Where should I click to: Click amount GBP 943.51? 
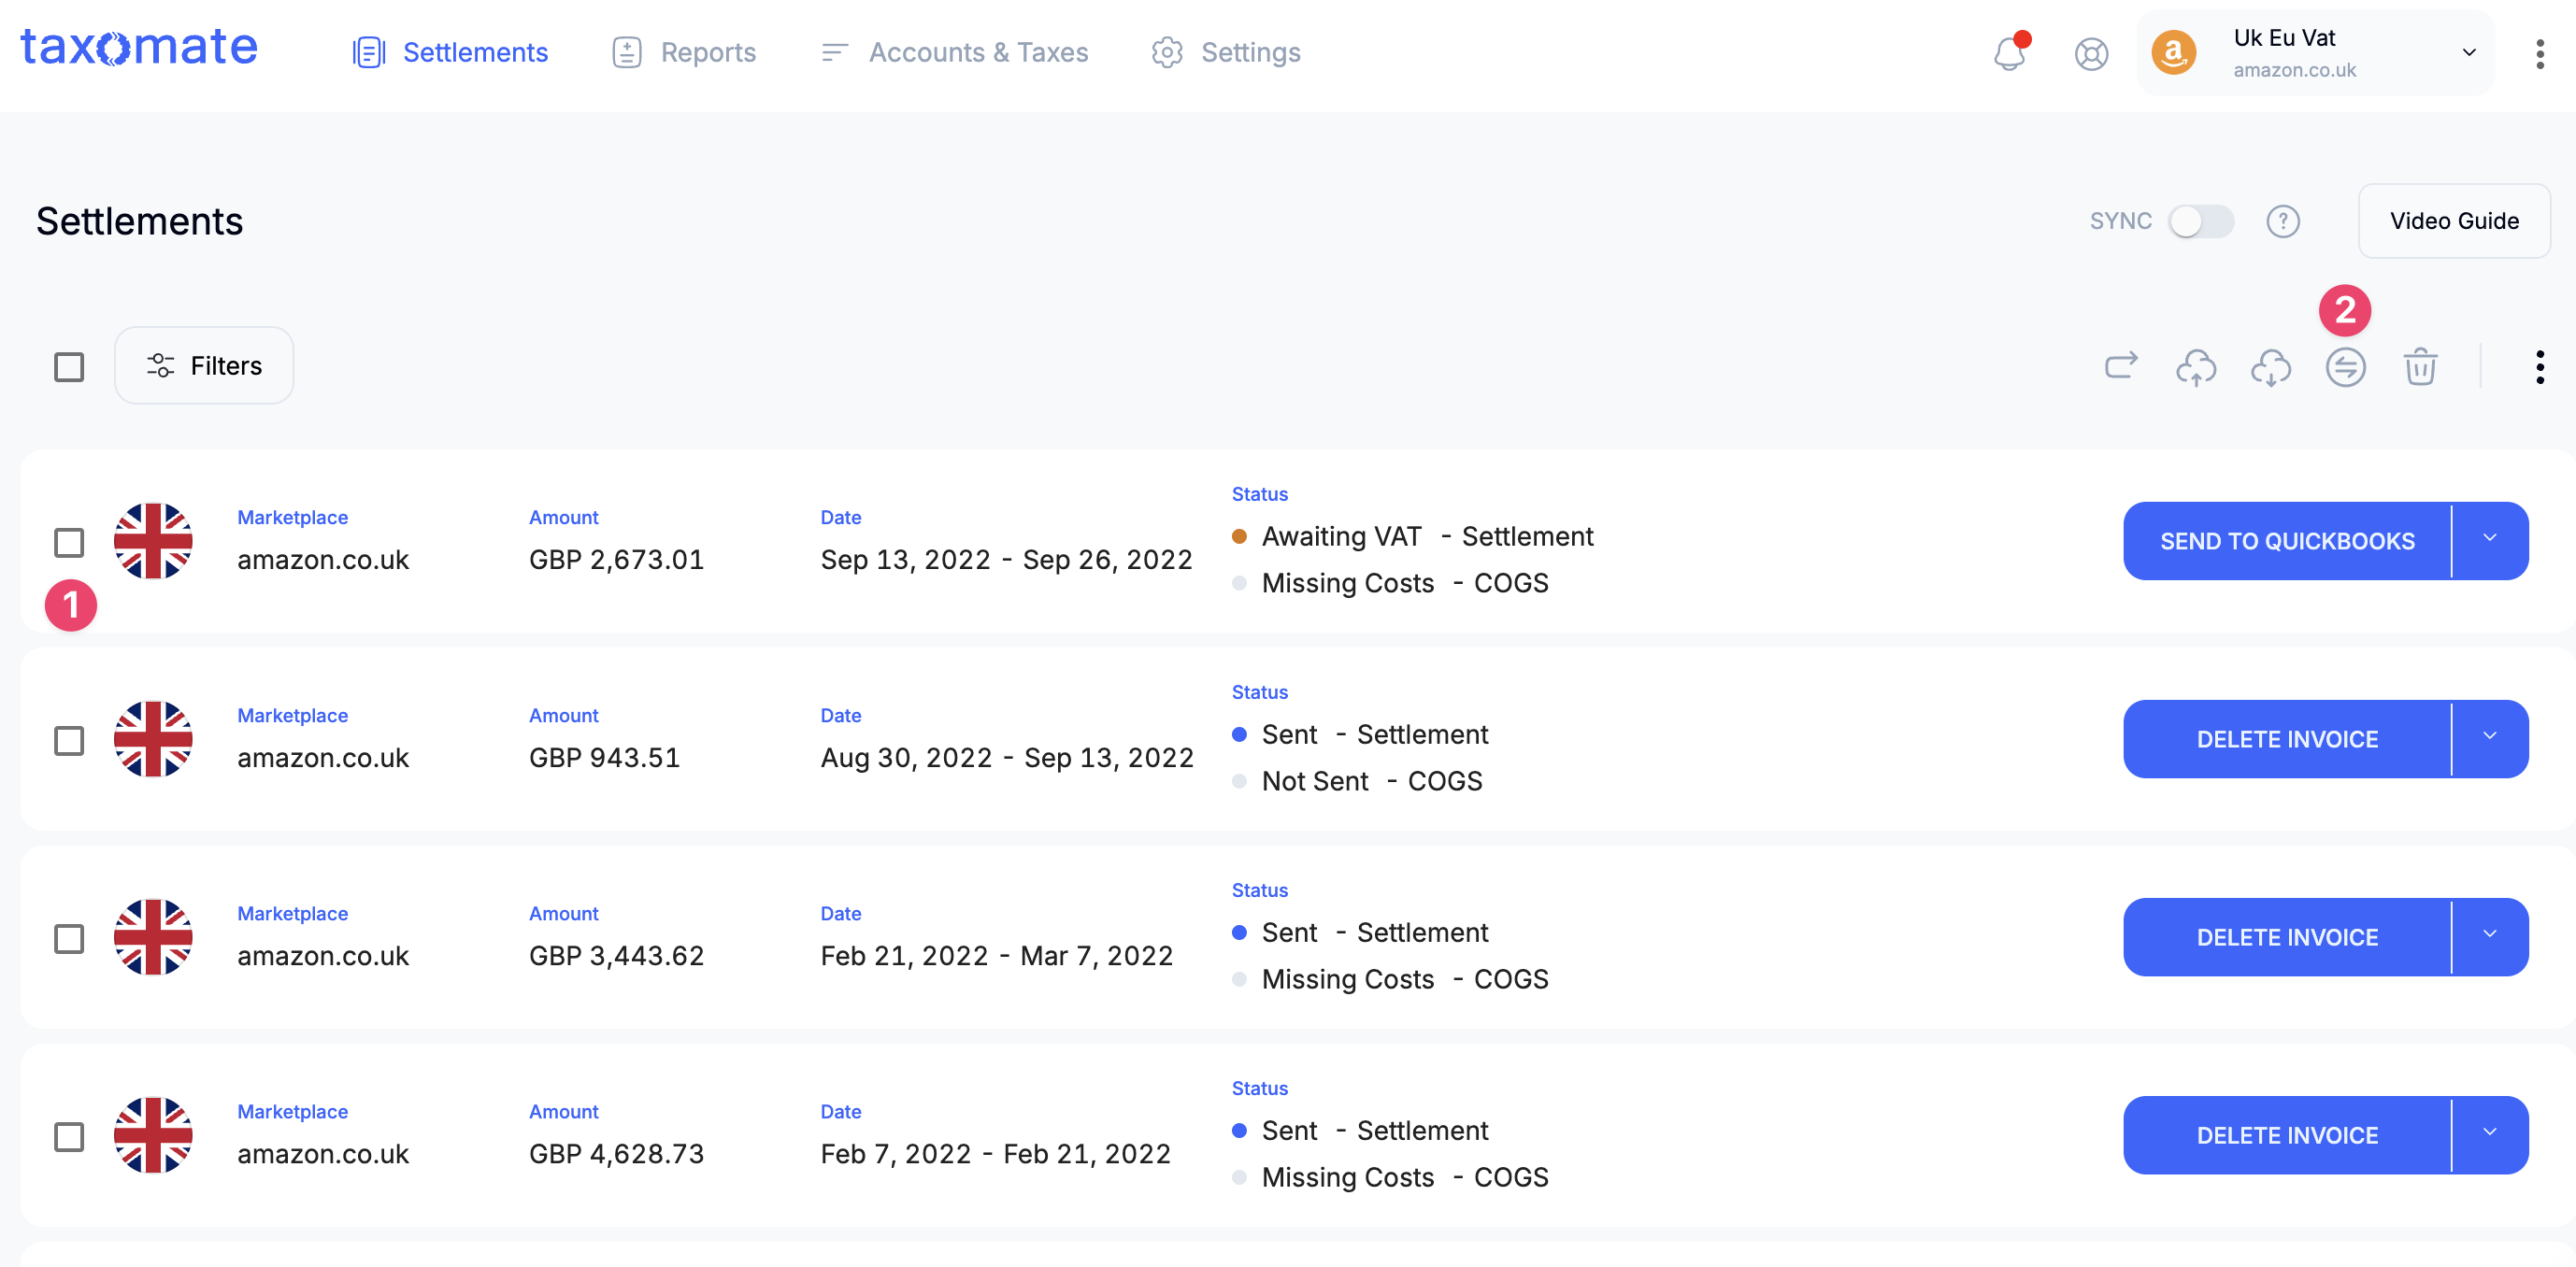(x=604, y=757)
